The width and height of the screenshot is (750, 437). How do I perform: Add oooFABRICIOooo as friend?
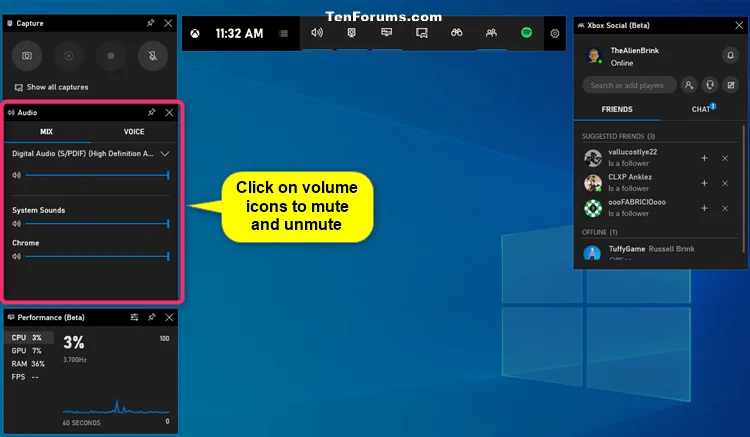coord(704,208)
